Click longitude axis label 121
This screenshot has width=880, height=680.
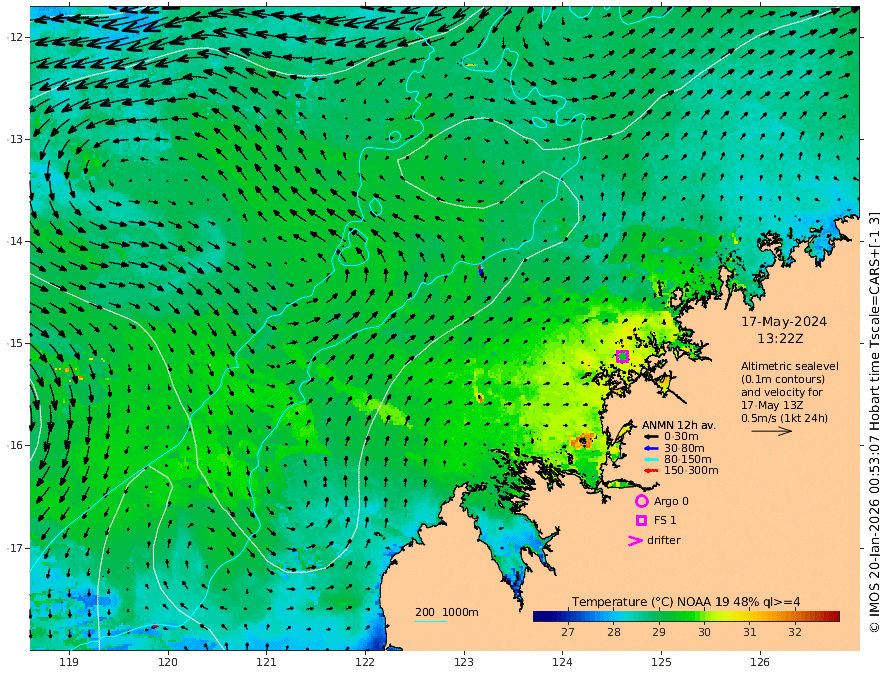pyautogui.click(x=267, y=662)
